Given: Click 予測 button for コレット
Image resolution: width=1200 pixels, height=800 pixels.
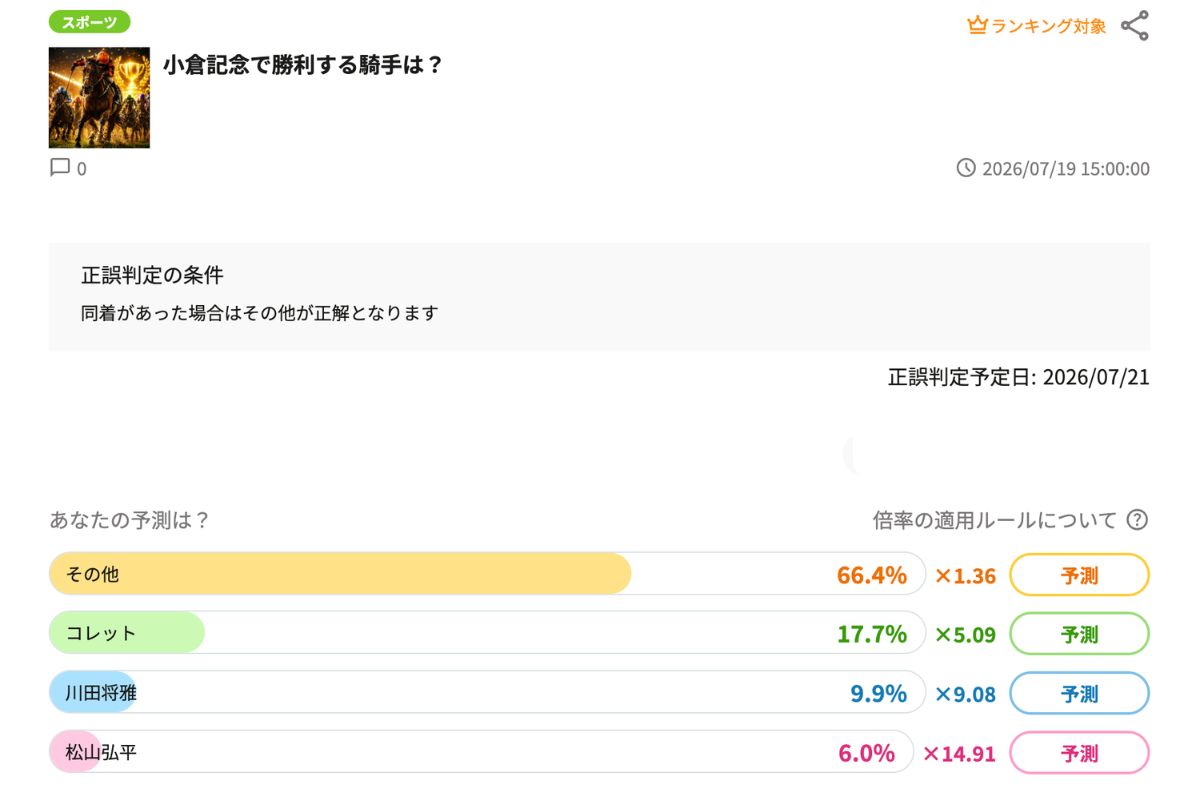Looking at the screenshot, I should [x=1079, y=634].
